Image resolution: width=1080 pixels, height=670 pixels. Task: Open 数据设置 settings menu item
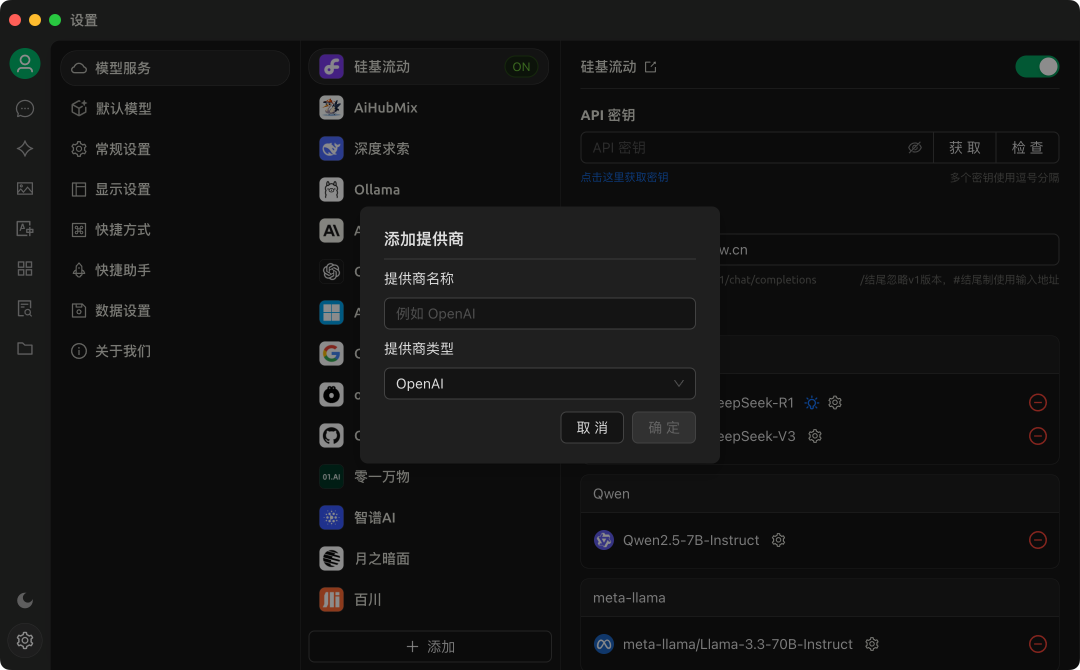(x=175, y=311)
